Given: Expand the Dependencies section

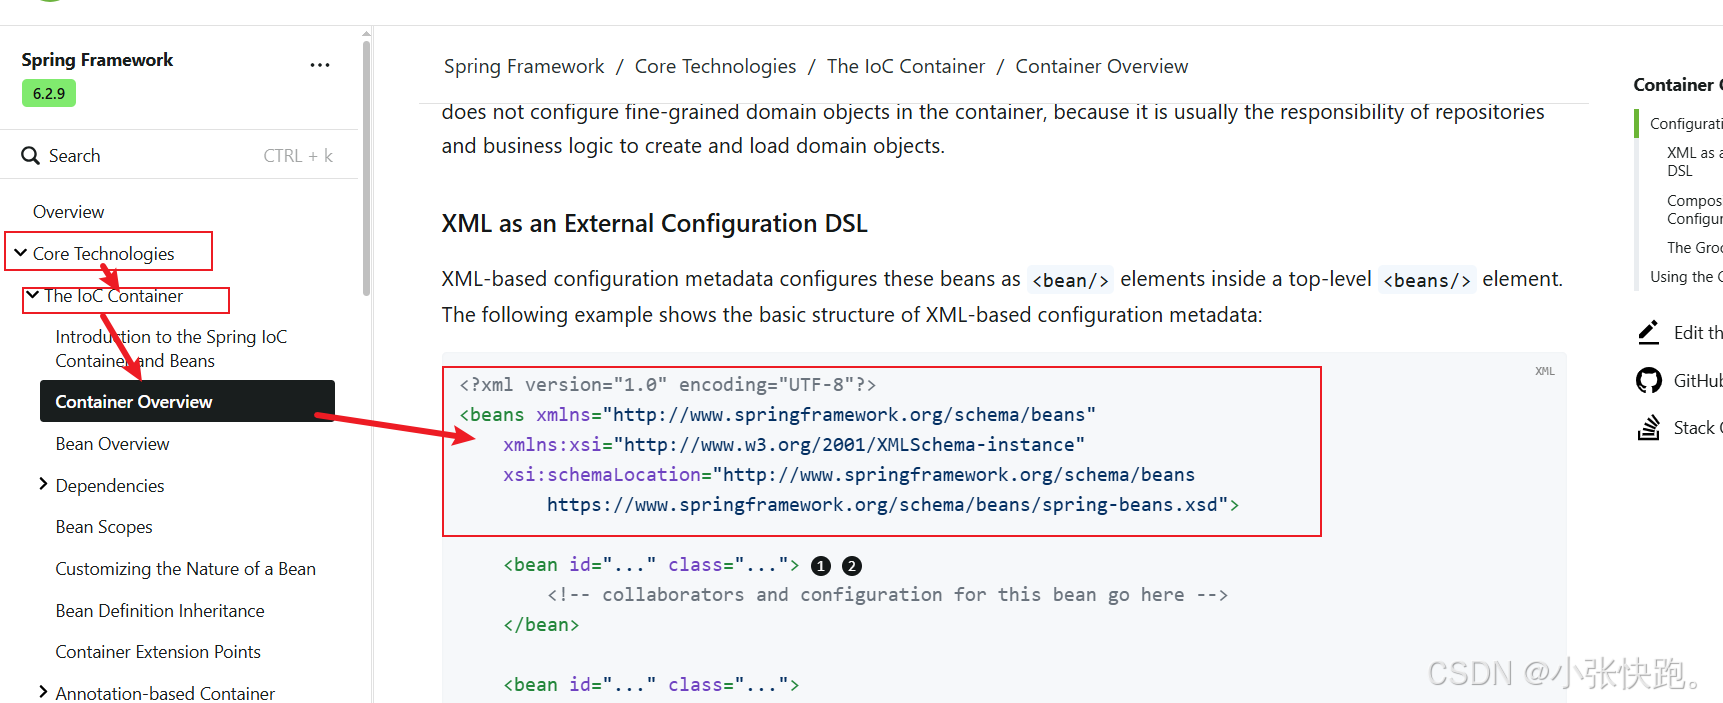Looking at the screenshot, I should click(43, 484).
